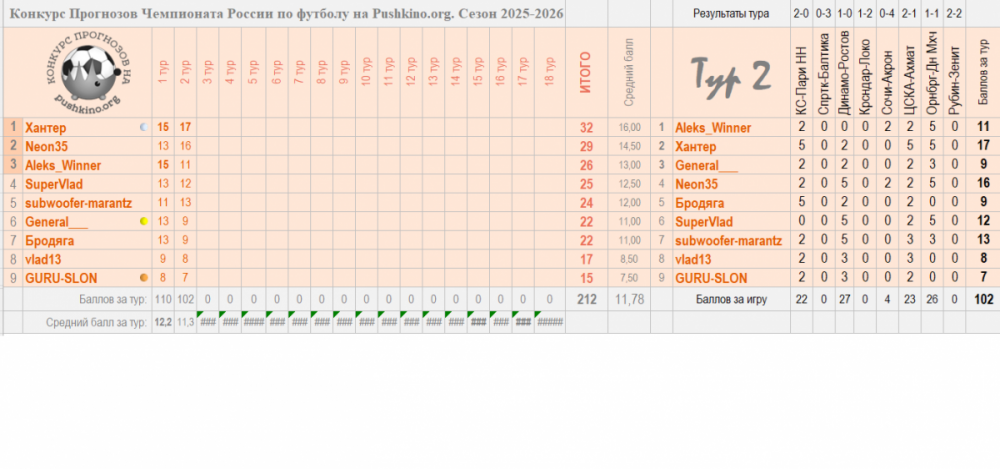Click the yellow dot next to General___

coord(143,221)
